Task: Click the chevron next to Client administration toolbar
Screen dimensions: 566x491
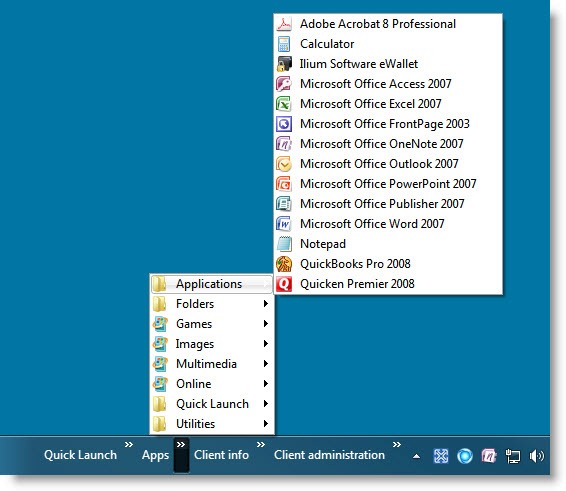Action: [397, 445]
